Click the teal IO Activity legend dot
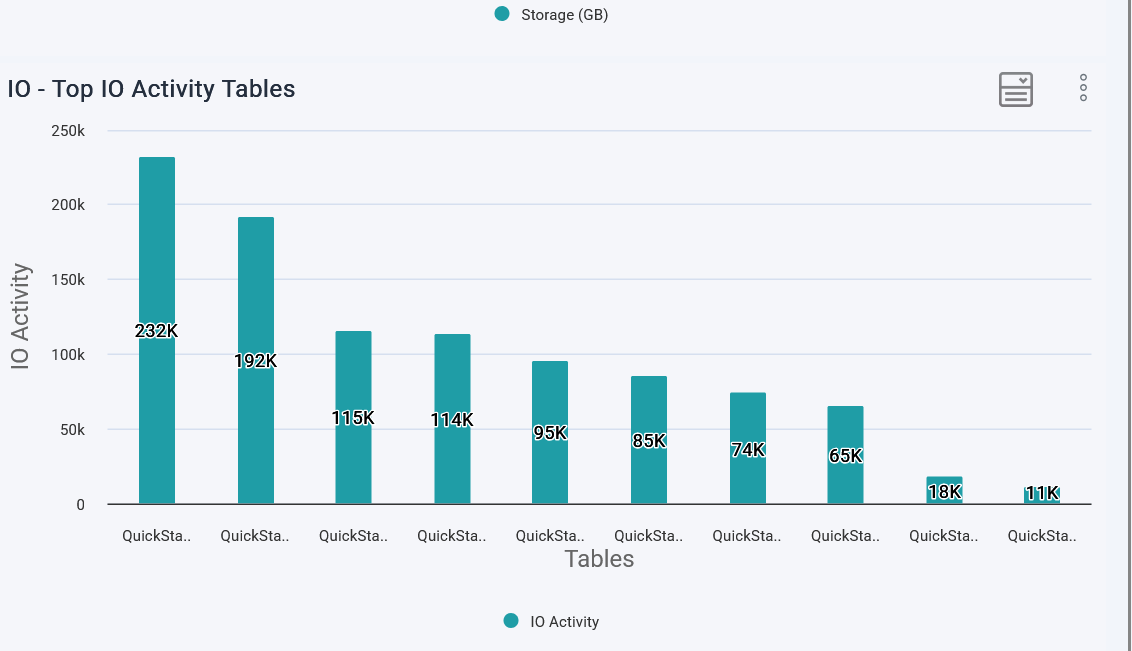This screenshot has width=1132, height=651. click(511, 621)
